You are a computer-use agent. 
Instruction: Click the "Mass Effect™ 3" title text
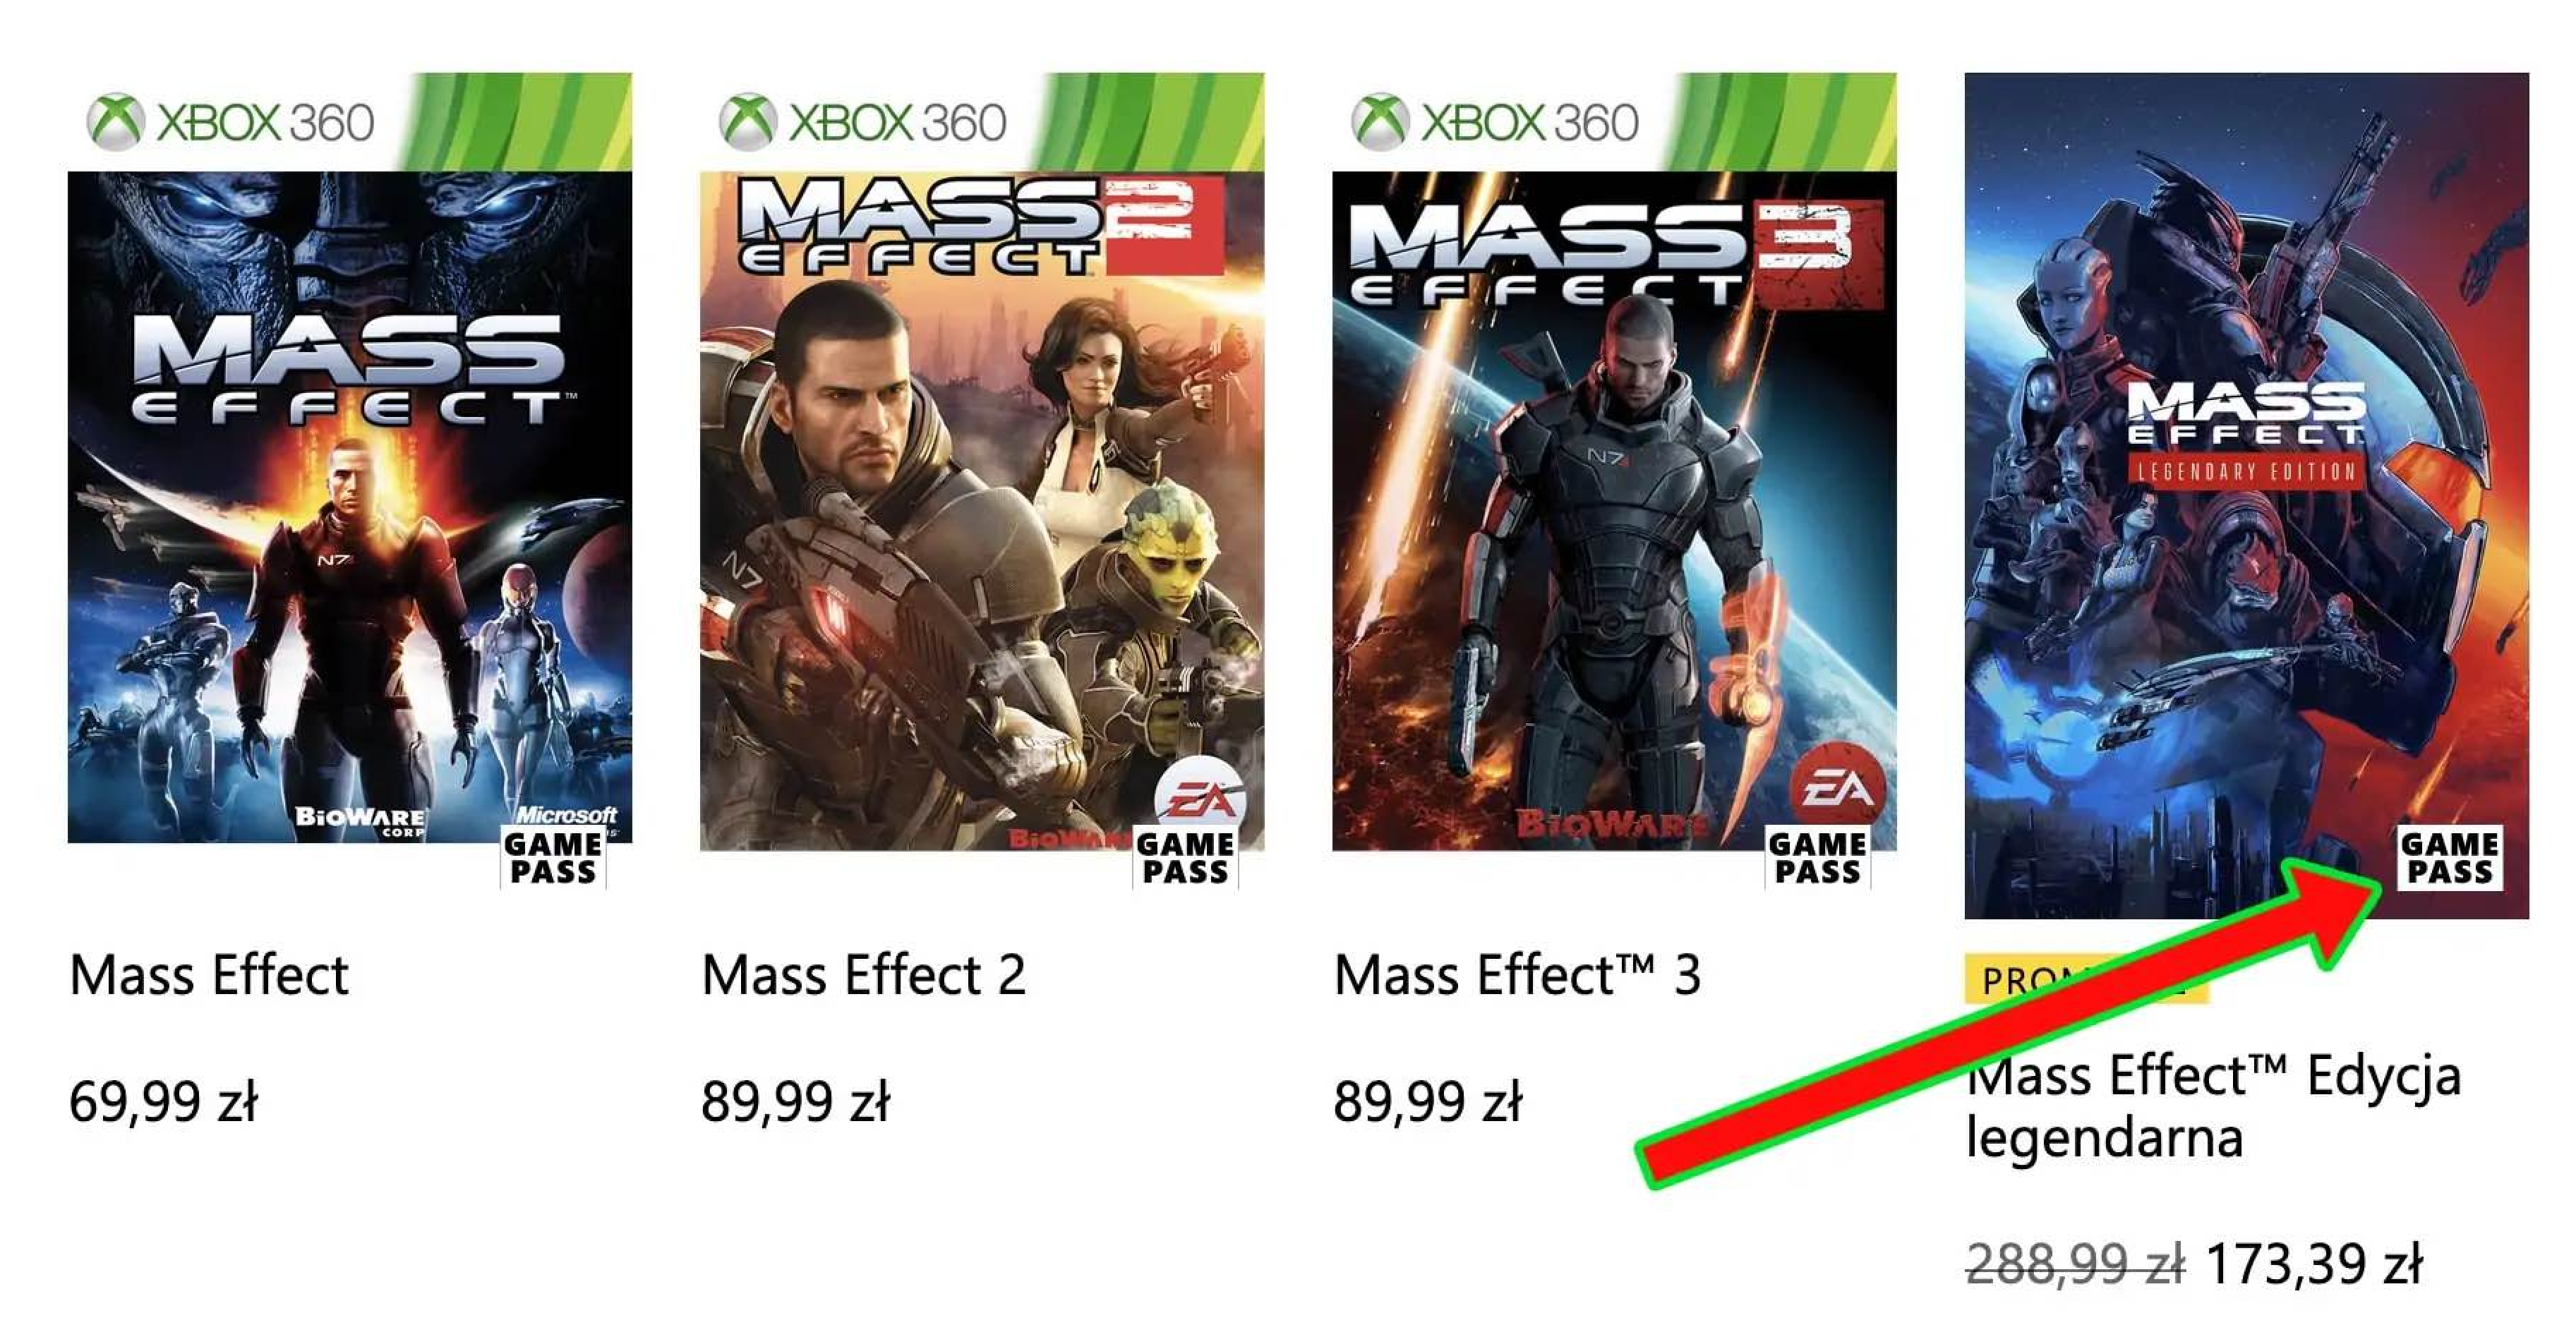click(1517, 975)
